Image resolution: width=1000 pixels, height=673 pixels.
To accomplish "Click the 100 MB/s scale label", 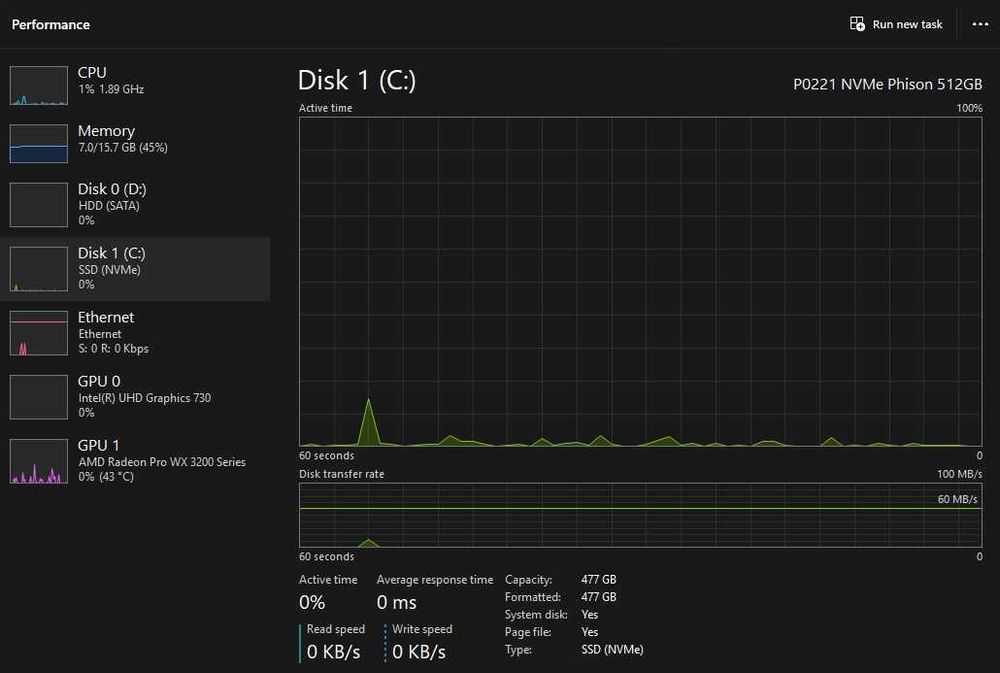I will 959,474.
